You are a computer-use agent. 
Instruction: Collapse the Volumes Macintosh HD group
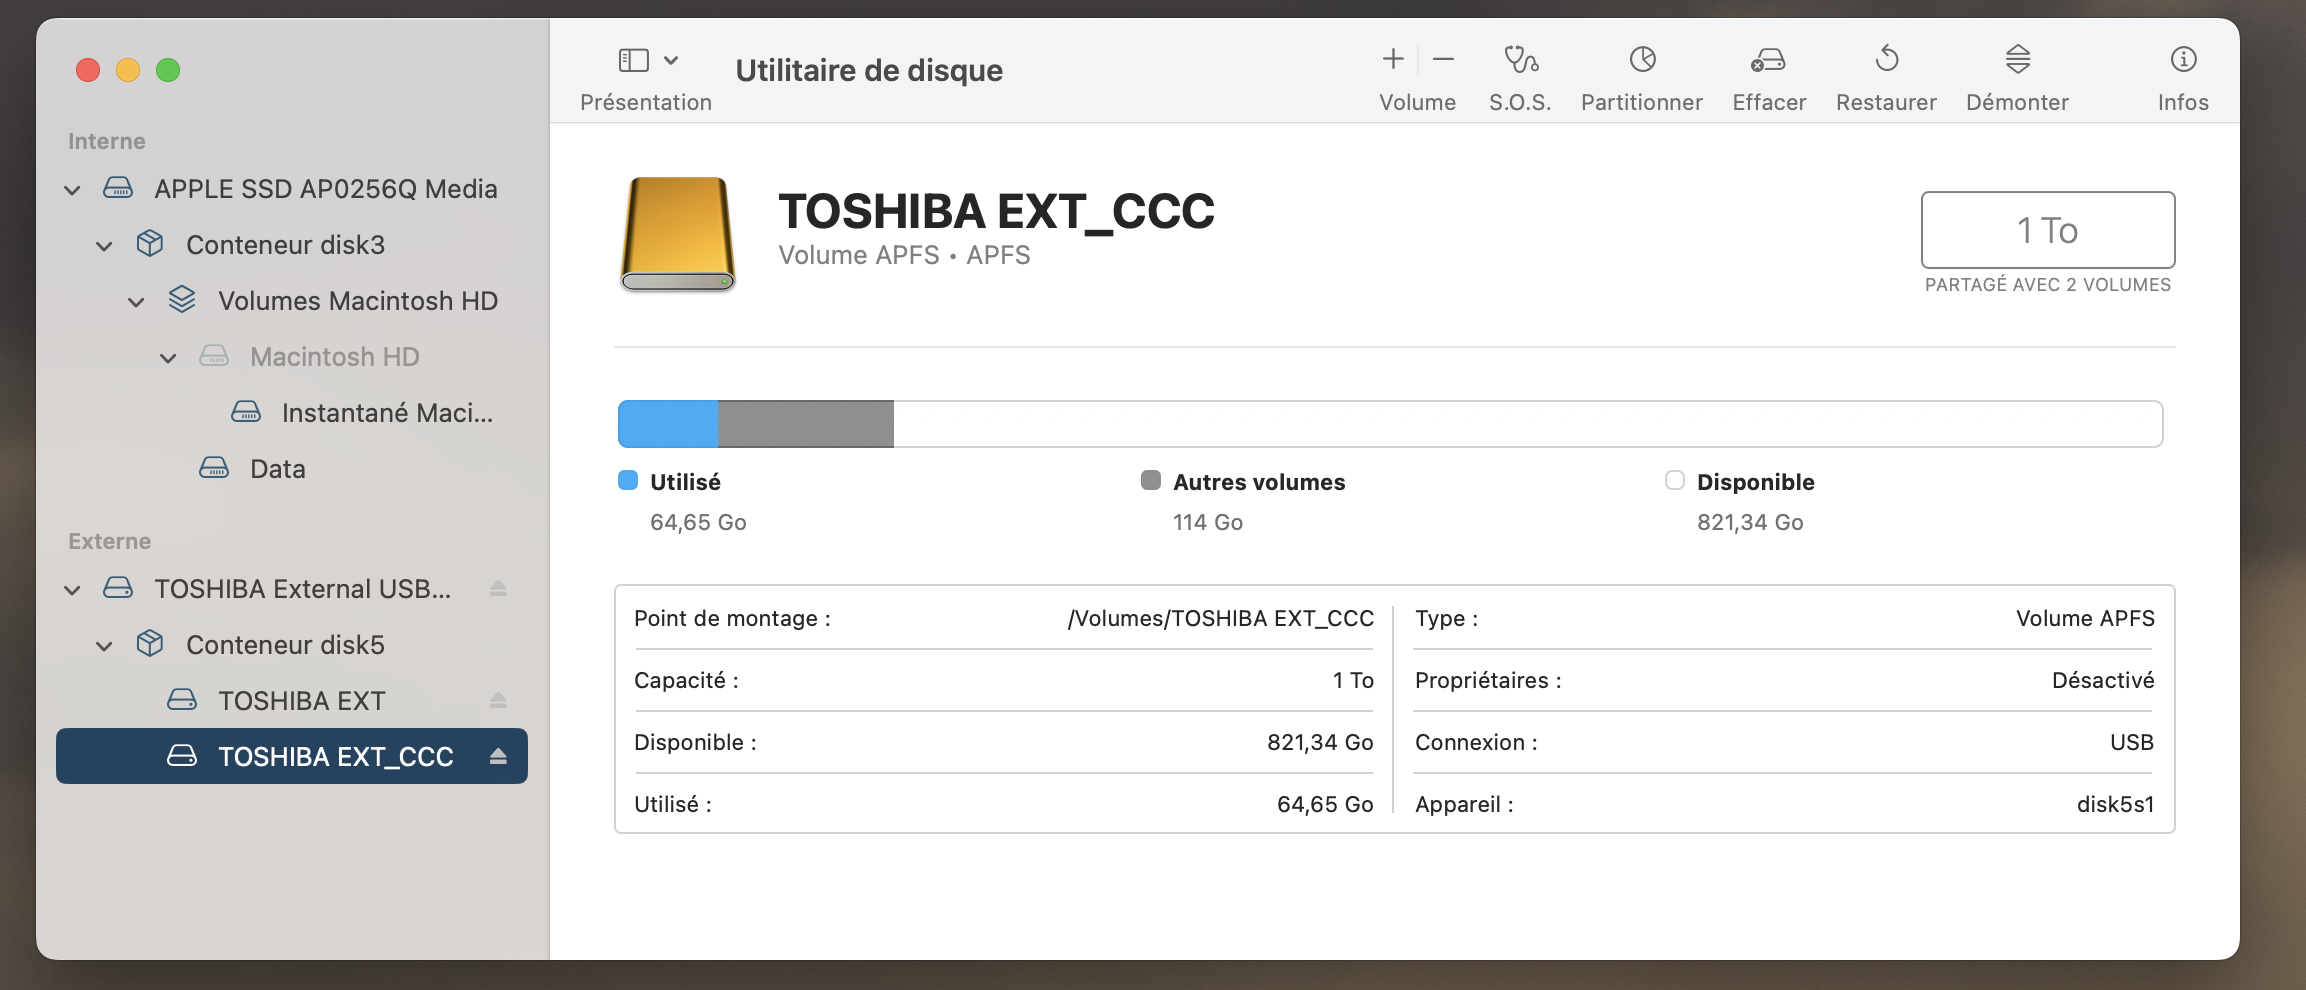[x=136, y=302]
